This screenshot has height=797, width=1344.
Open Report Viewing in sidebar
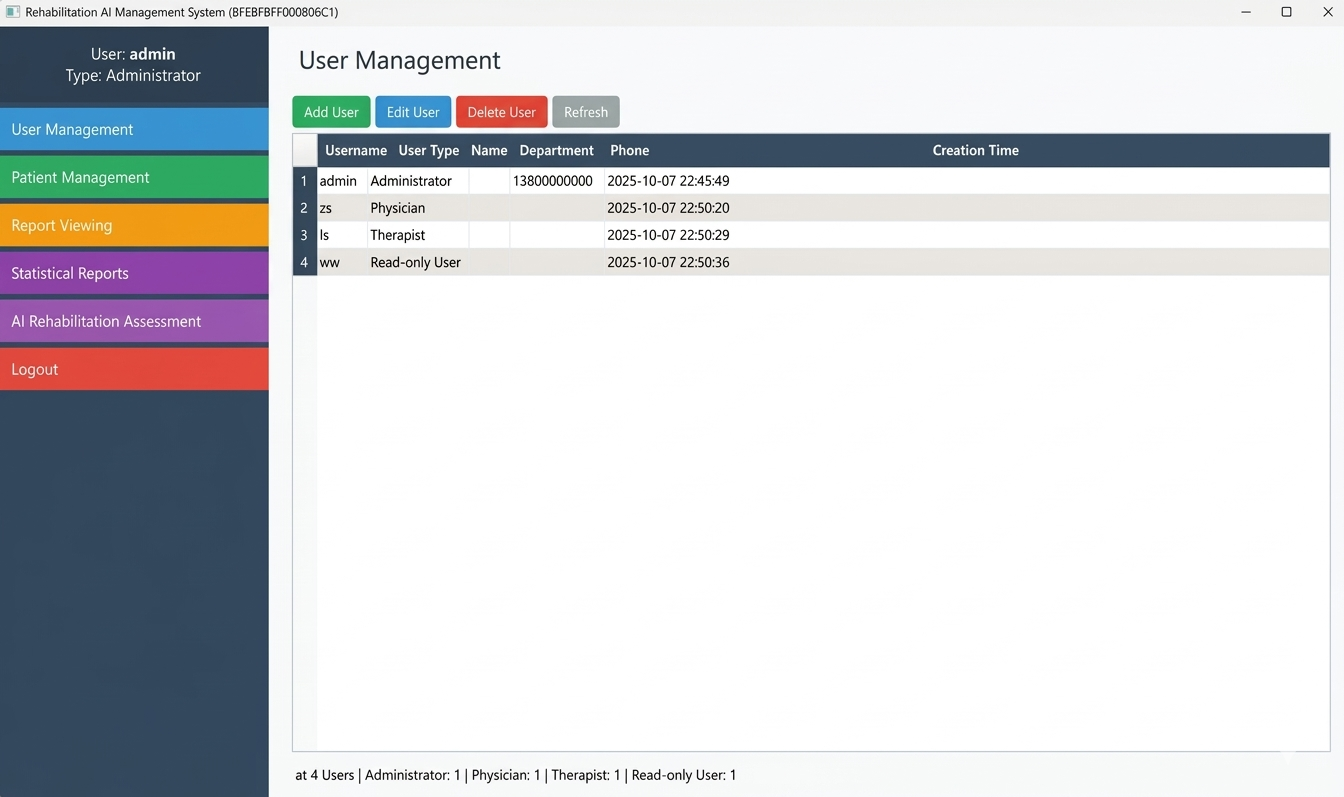click(134, 225)
